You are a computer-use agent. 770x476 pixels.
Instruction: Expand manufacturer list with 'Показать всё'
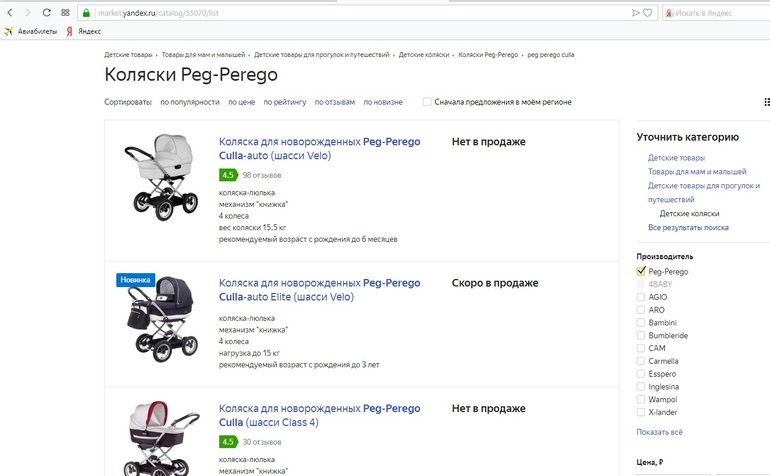(659, 432)
